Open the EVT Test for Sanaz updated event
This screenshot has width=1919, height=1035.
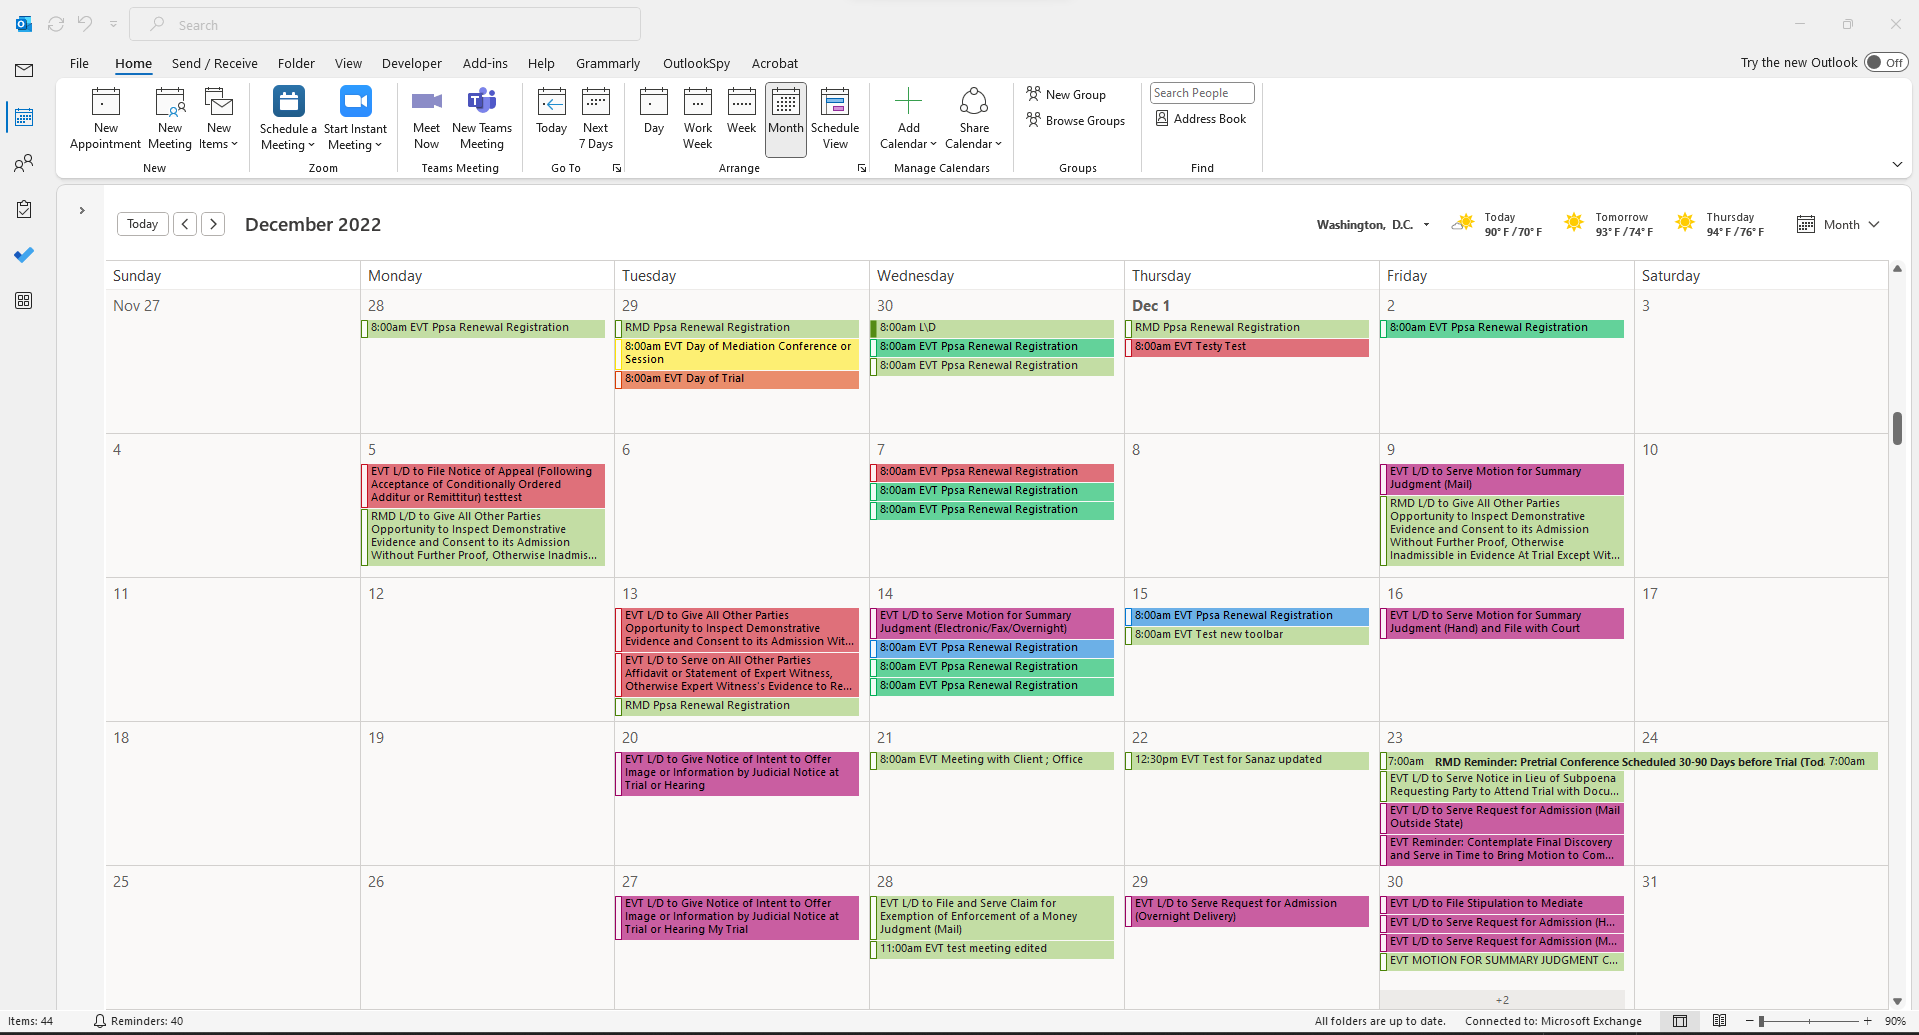[x=1247, y=760]
